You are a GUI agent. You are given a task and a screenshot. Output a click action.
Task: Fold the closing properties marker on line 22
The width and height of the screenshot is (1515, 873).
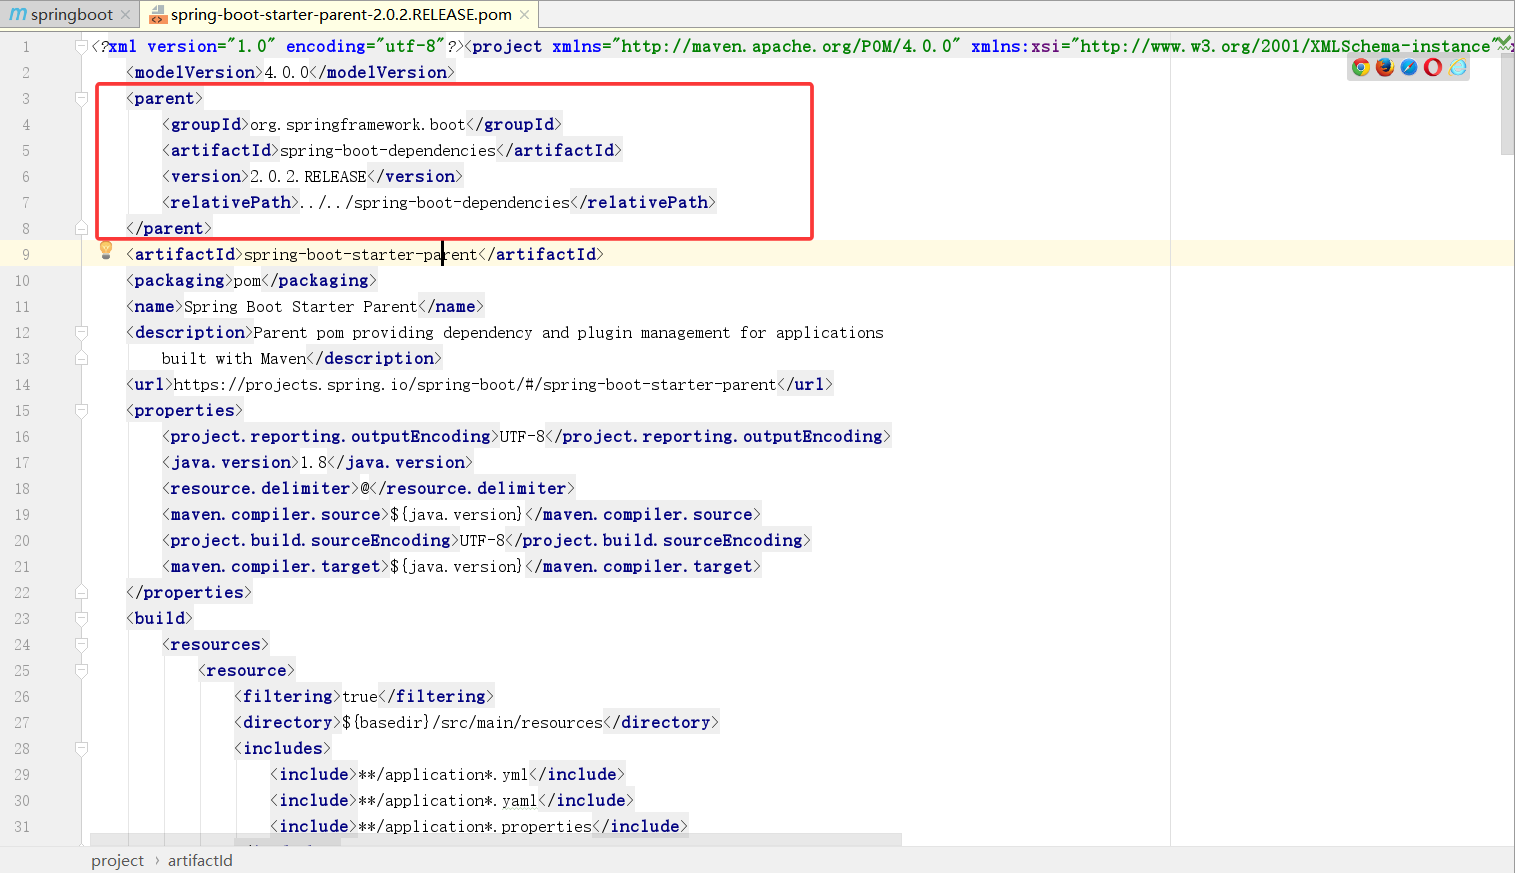tap(82, 592)
